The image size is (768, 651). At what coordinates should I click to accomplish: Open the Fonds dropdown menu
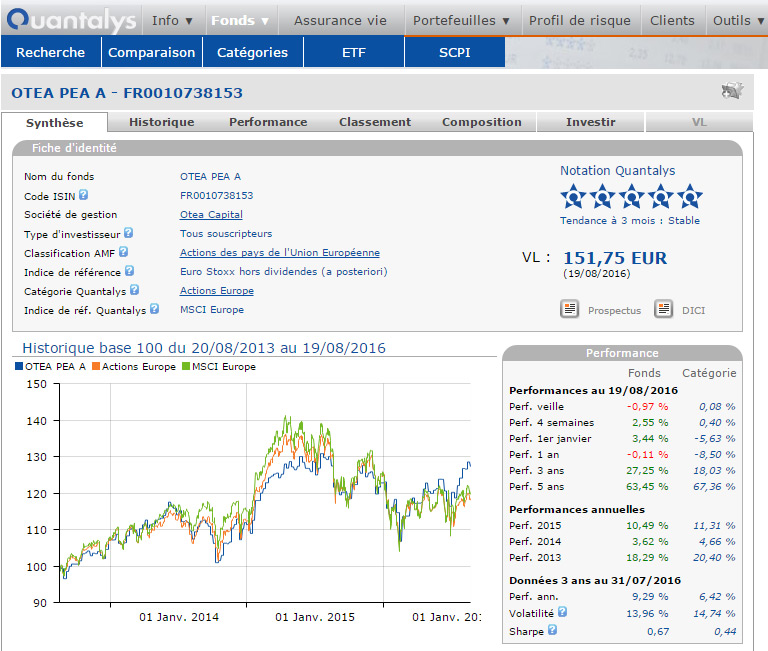click(x=239, y=20)
